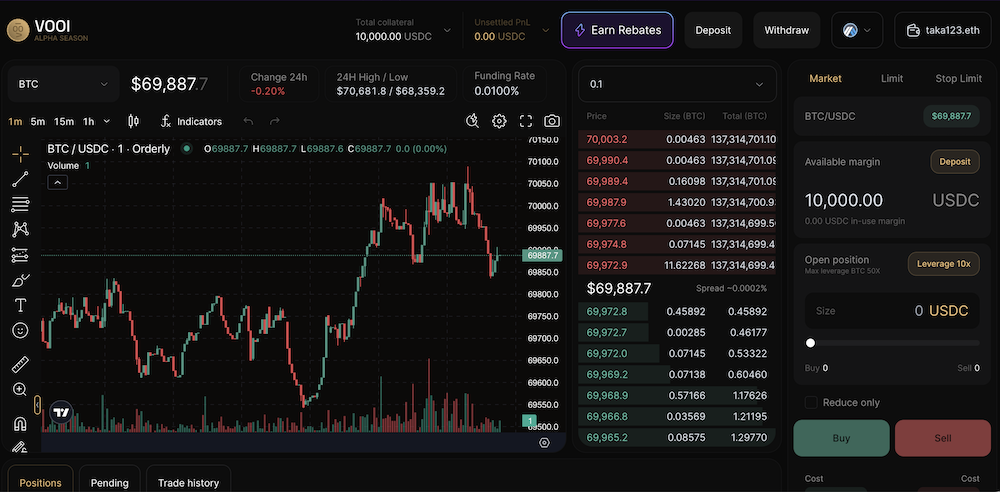Screen dimensions: 1000x492
Task: Open the Trade history tab
Action: pos(188,482)
